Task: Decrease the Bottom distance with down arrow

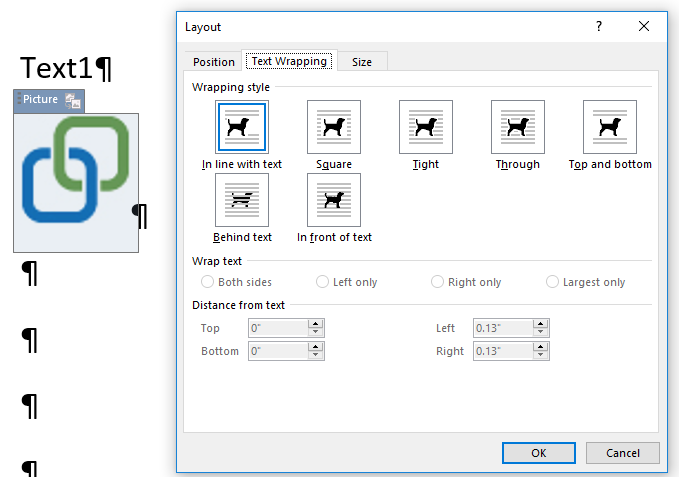Action: [316, 355]
